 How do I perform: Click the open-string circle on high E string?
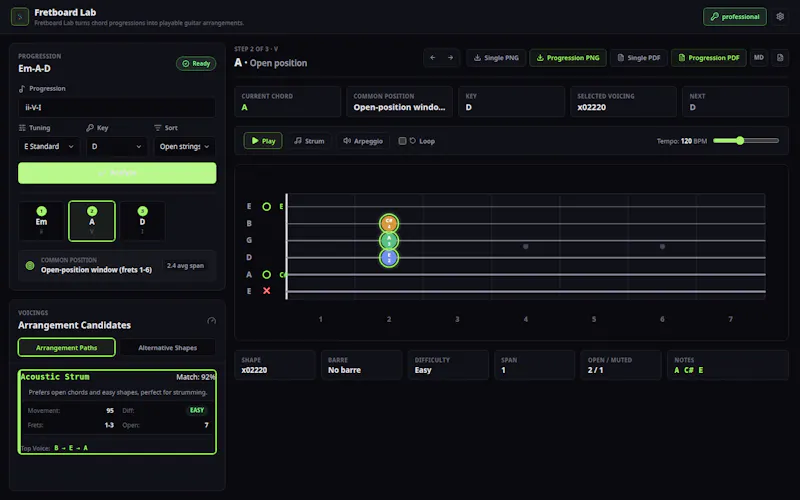[x=266, y=207]
